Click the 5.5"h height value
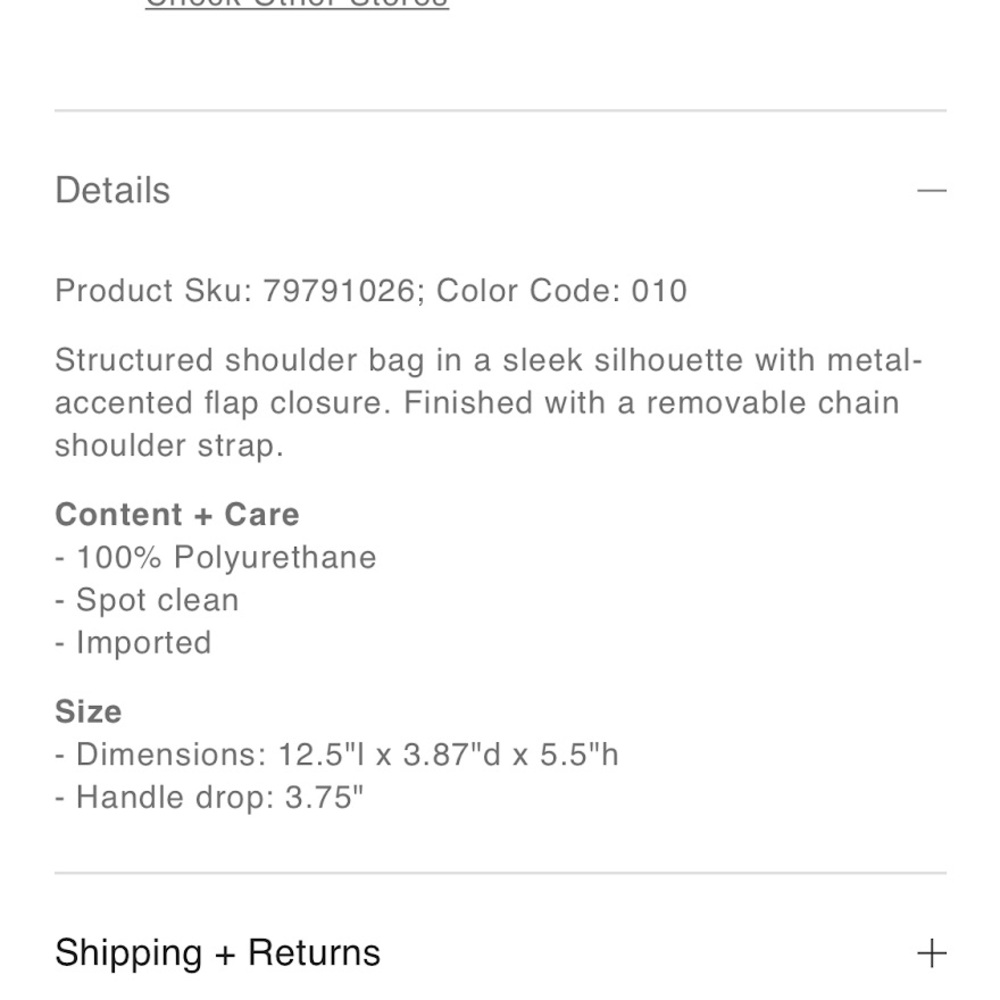This screenshot has width=1000, height=1000. tap(579, 754)
